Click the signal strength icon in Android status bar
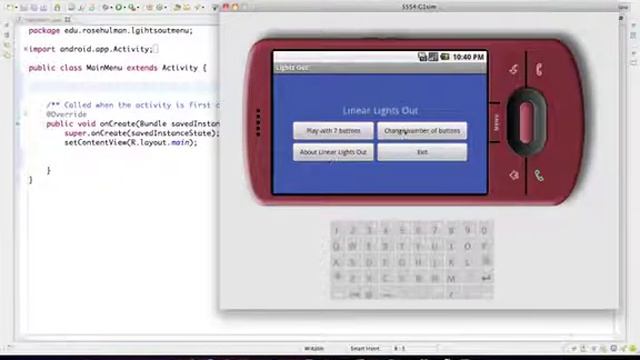The image size is (640, 360). [433, 57]
